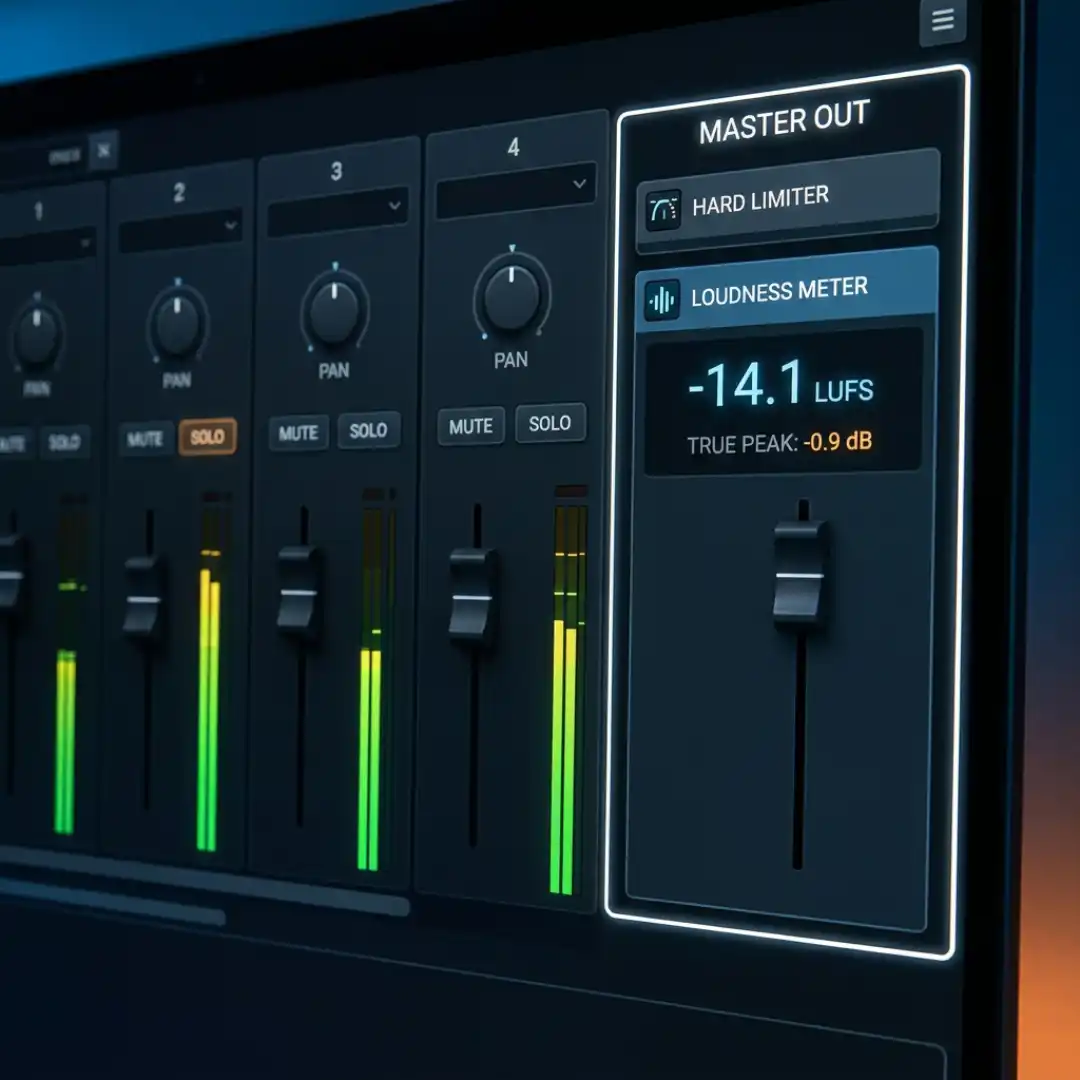Click the channel 3 level meter
This screenshot has height=1080, width=1080.
tap(375, 681)
